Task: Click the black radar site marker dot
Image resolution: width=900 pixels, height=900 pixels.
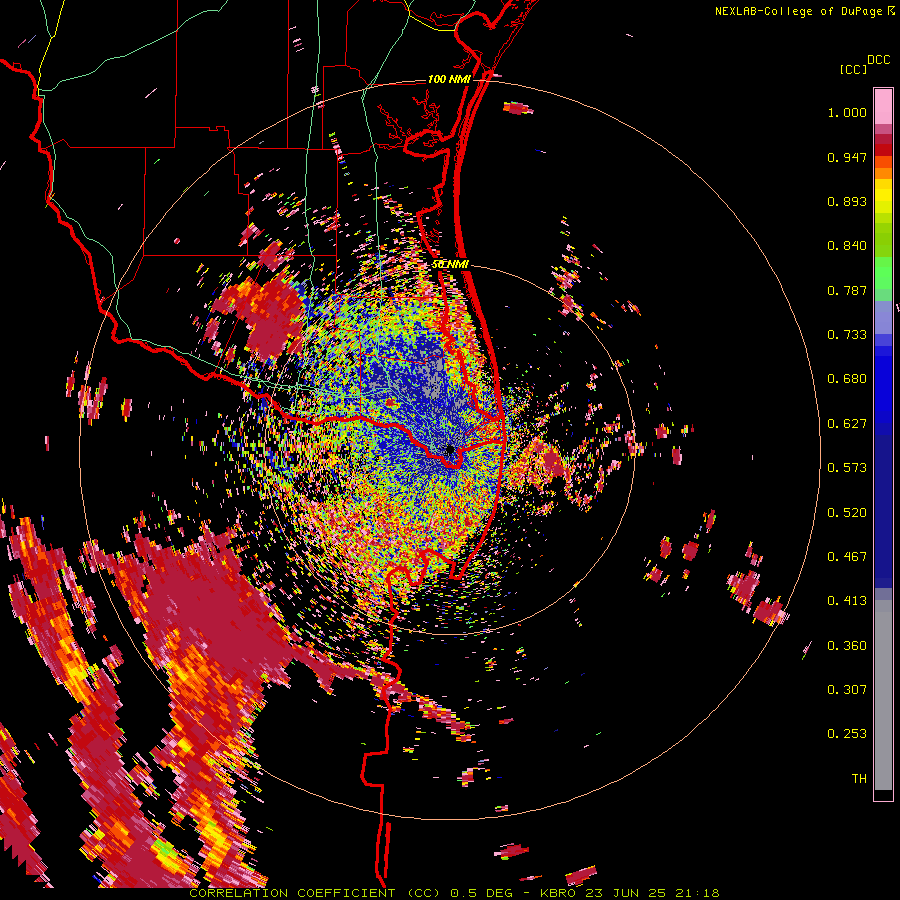Action: point(450,449)
